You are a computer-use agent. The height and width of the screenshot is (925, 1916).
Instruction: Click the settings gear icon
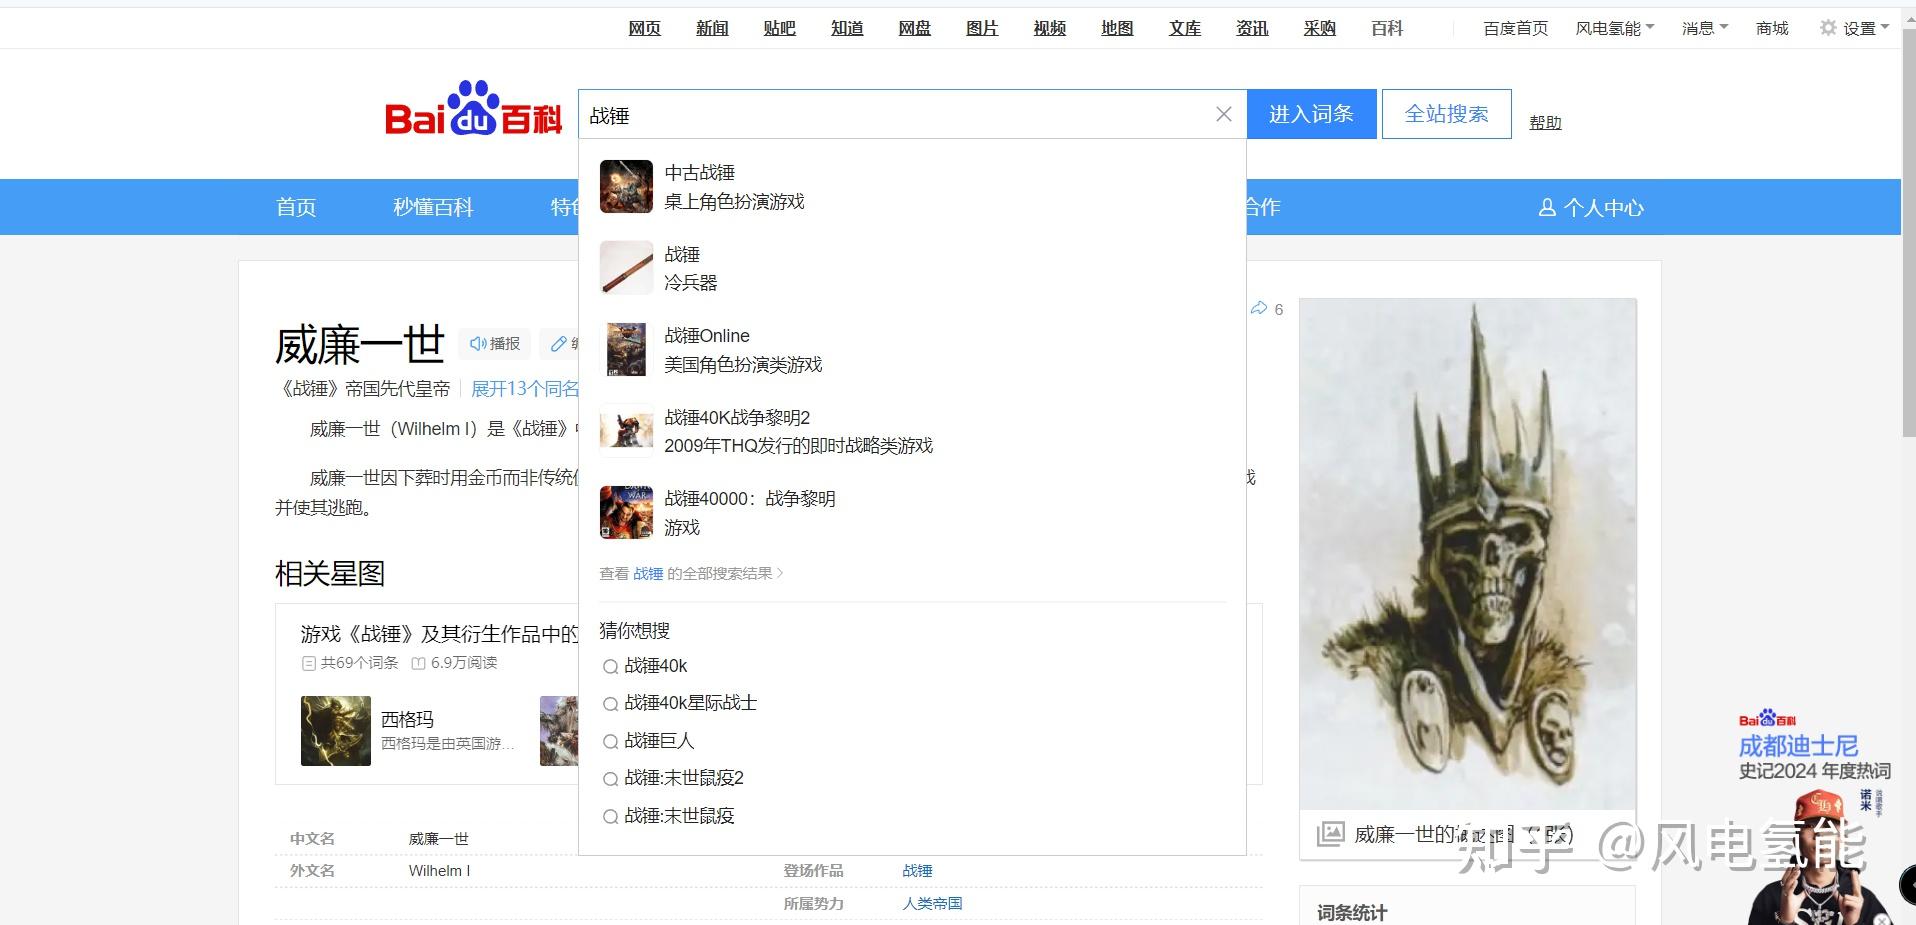(x=1828, y=28)
